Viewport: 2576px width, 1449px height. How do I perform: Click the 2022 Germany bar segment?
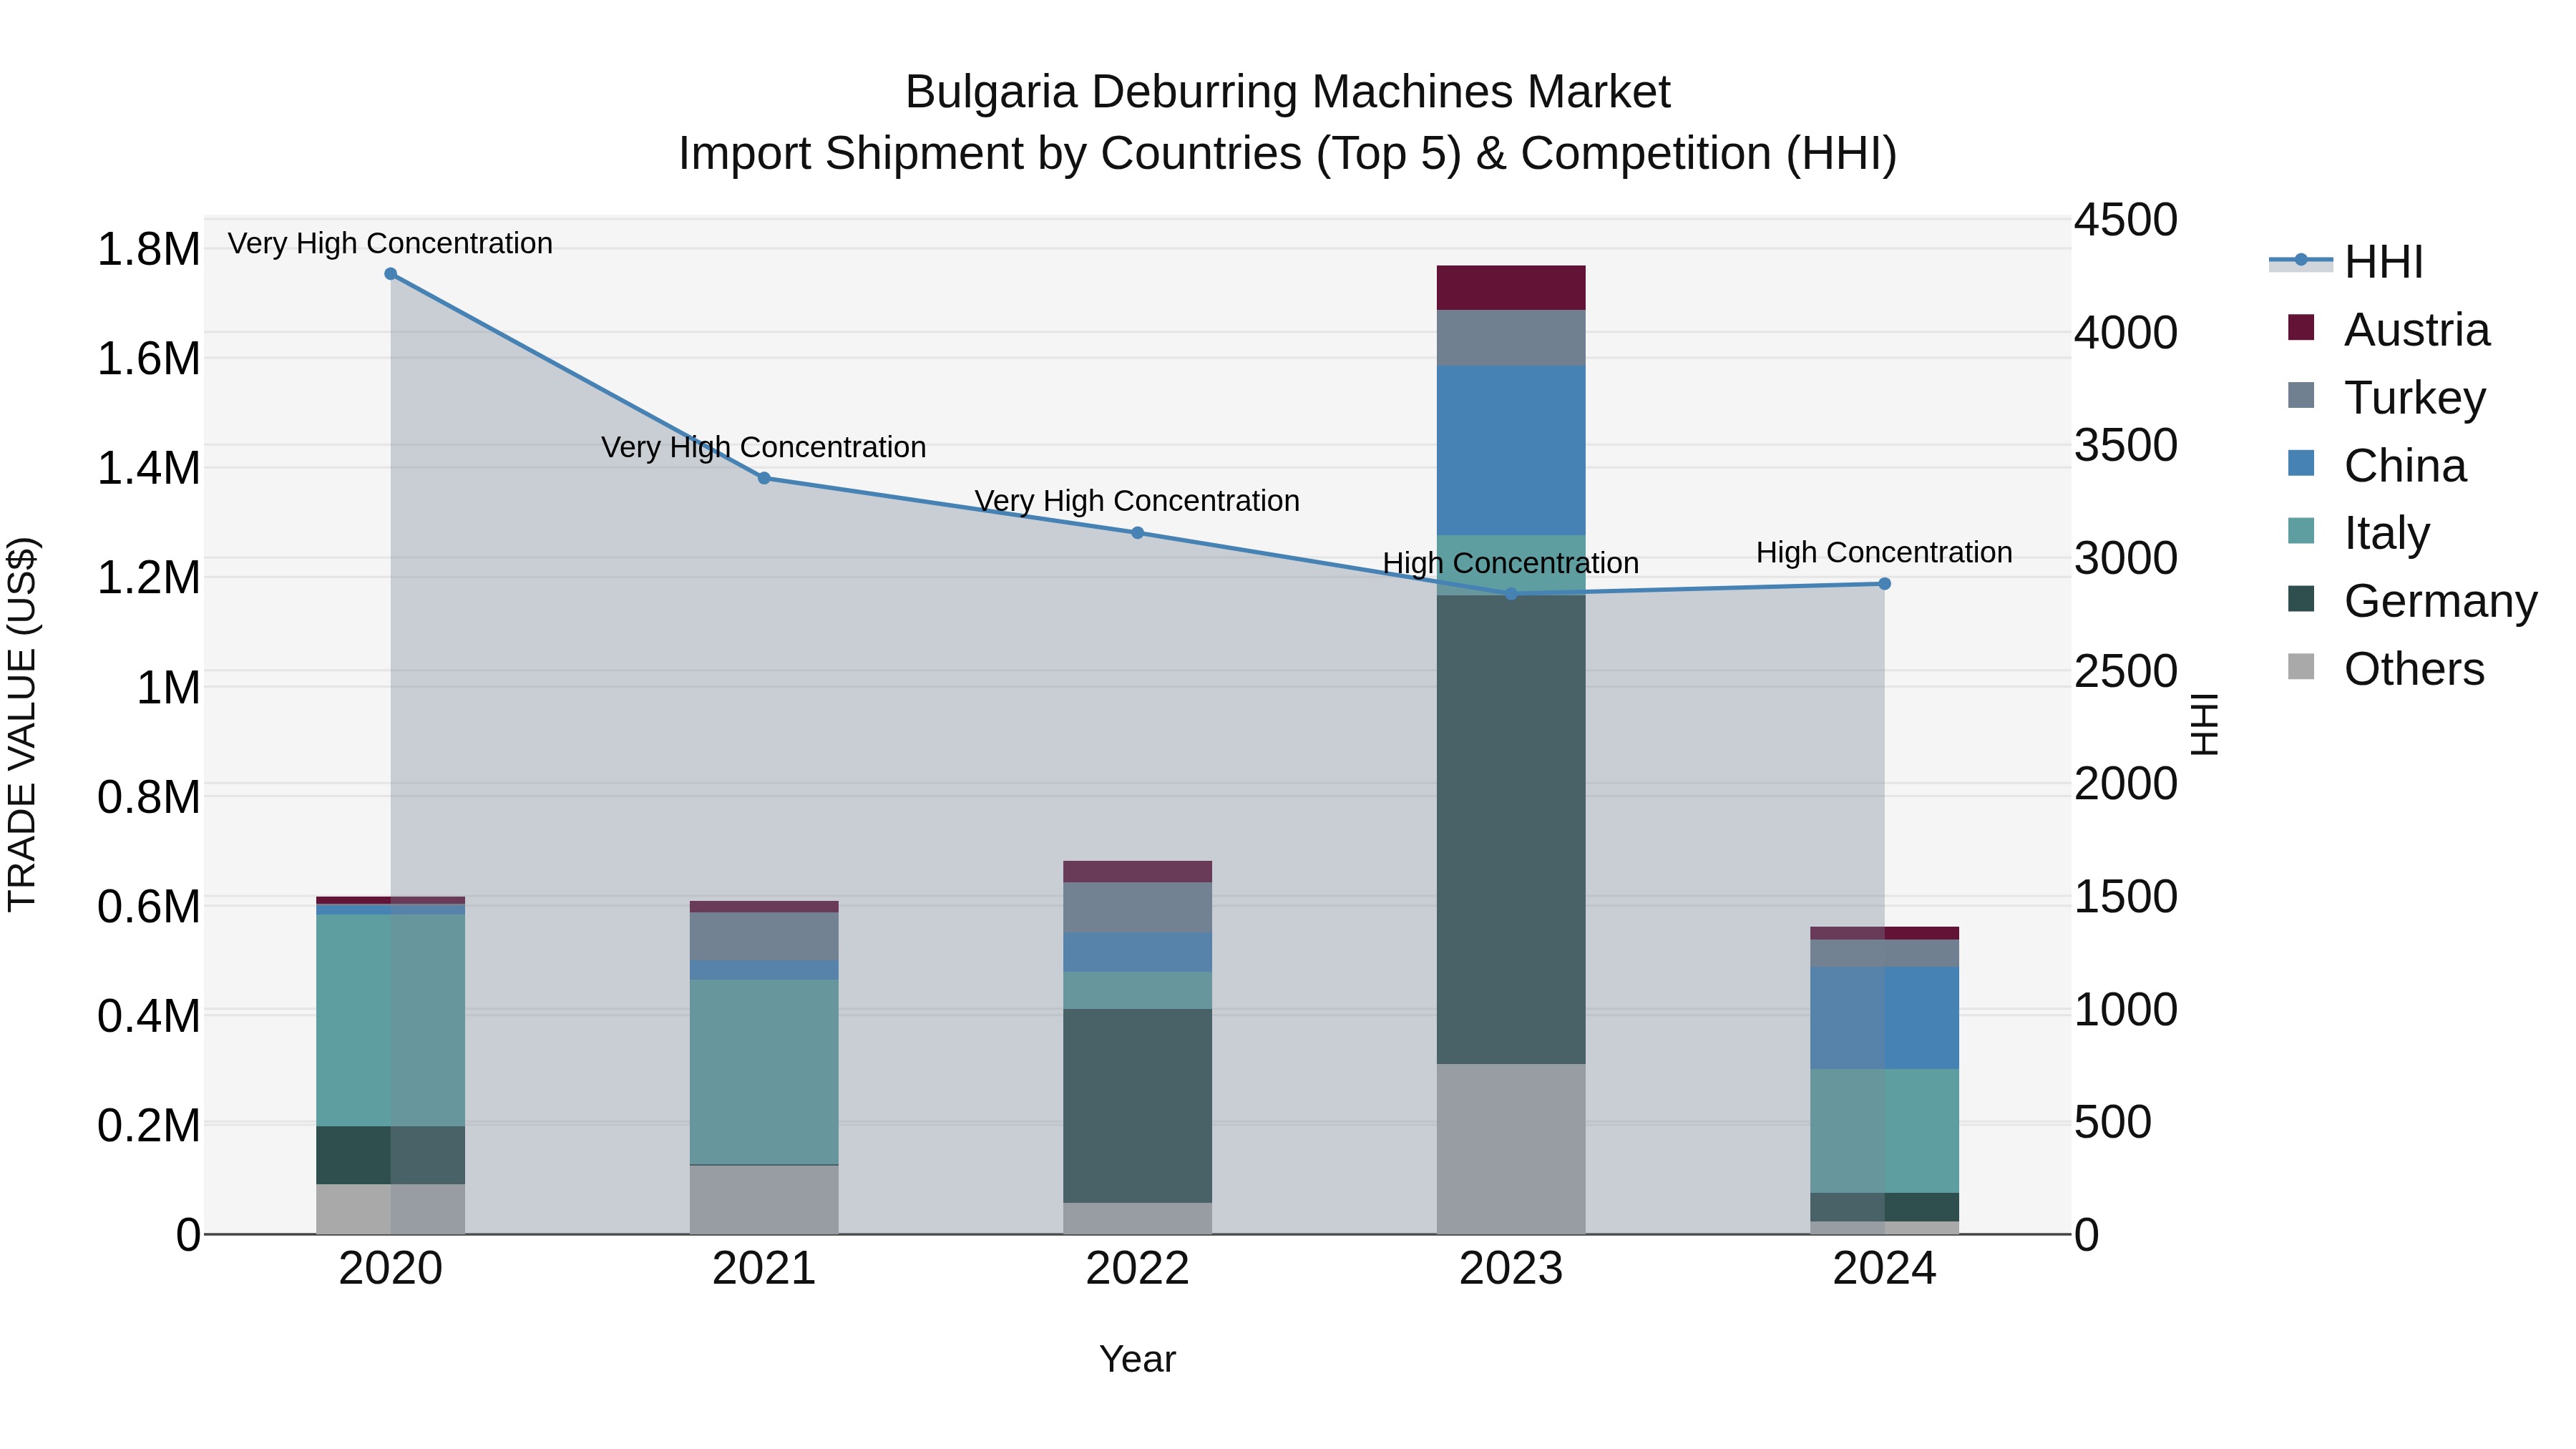(x=1138, y=1106)
